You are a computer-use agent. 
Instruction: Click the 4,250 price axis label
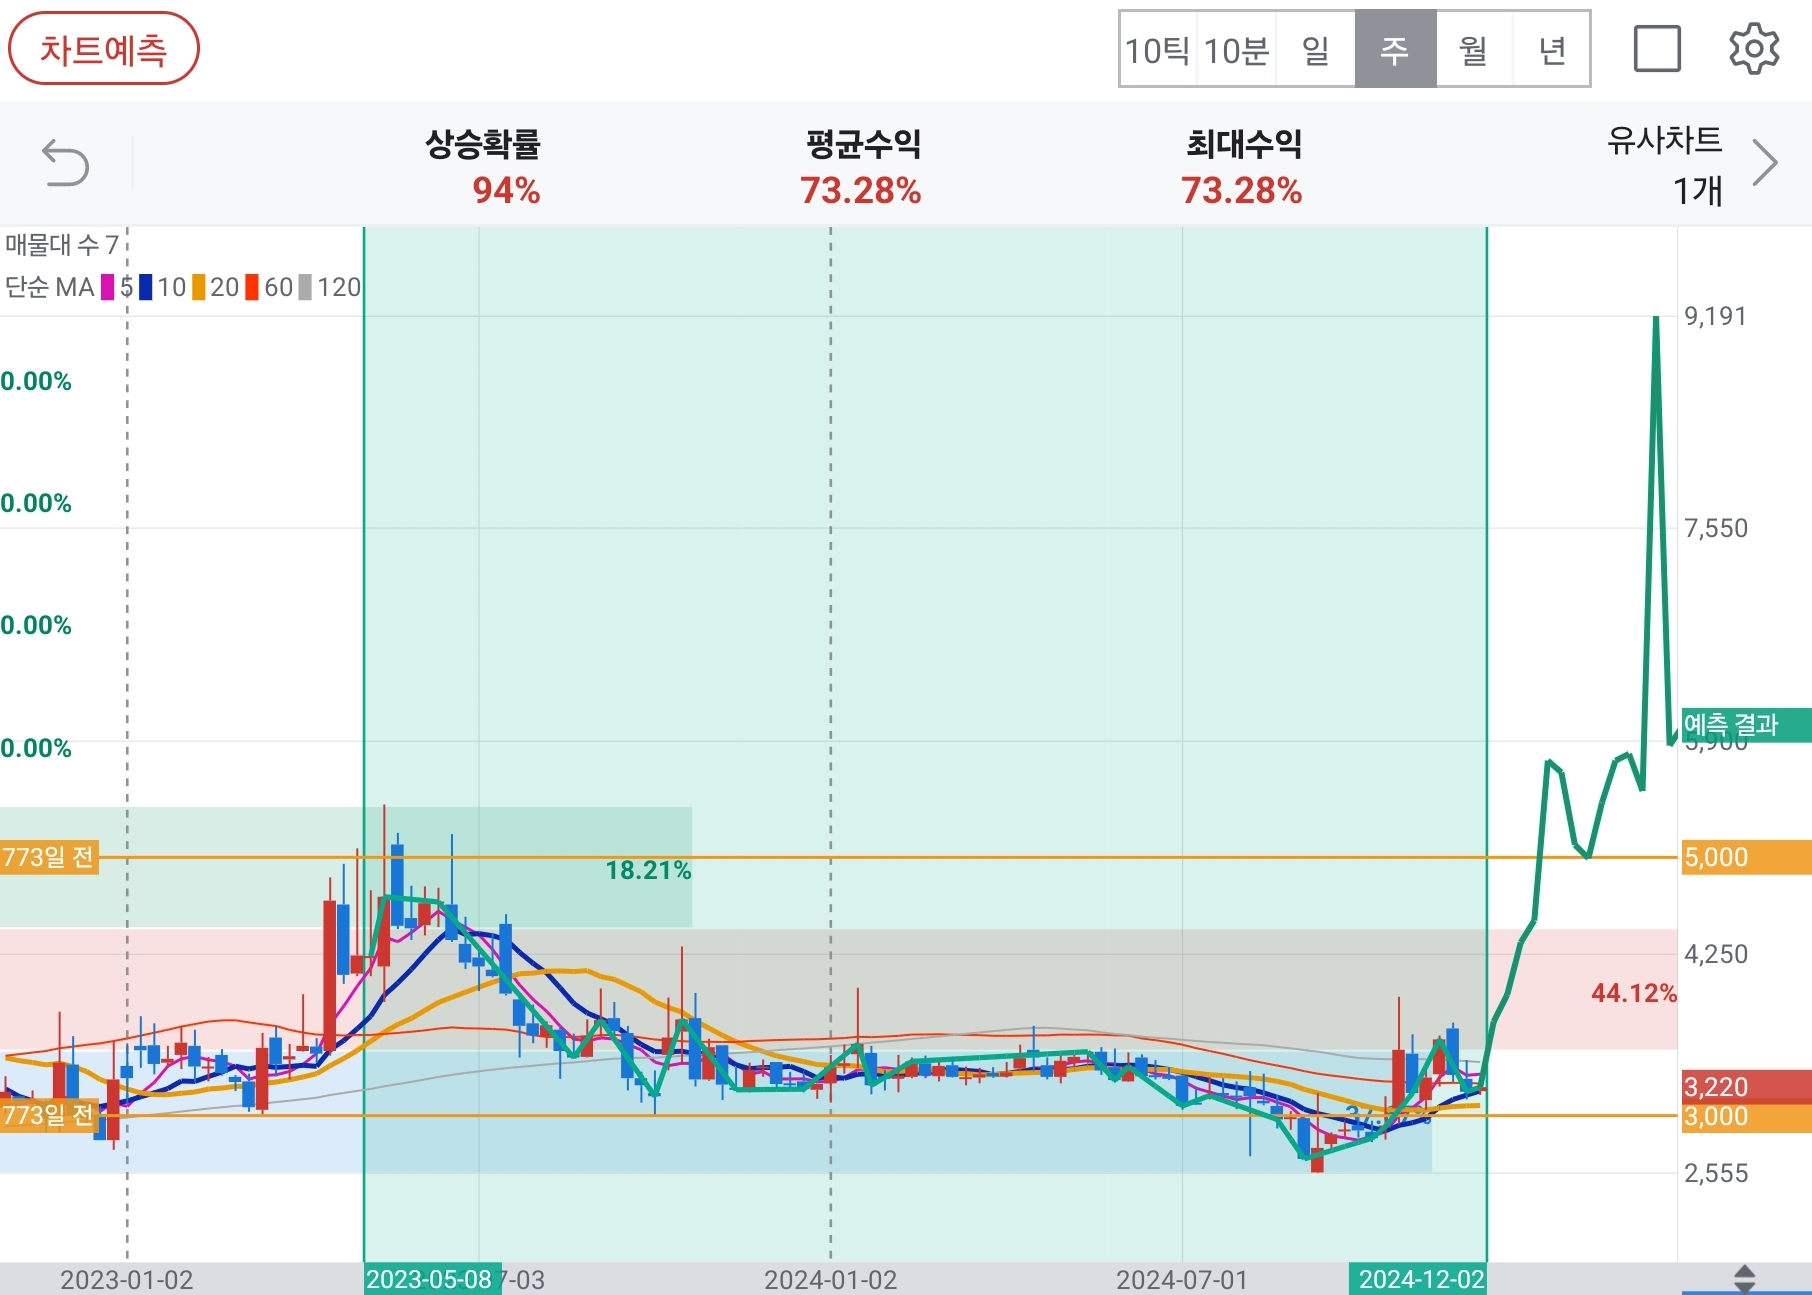click(1716, 954)
